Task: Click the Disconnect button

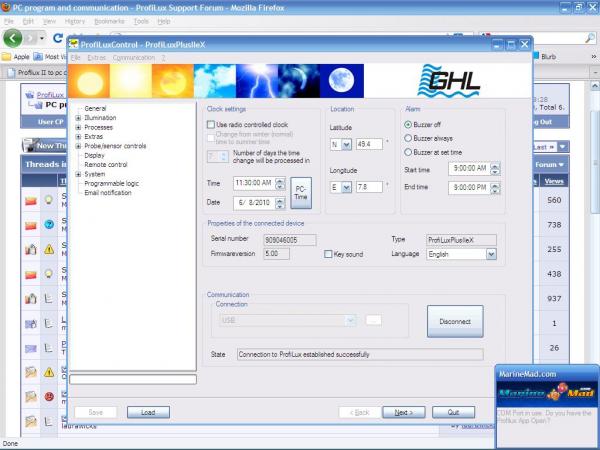Action: 455,321
